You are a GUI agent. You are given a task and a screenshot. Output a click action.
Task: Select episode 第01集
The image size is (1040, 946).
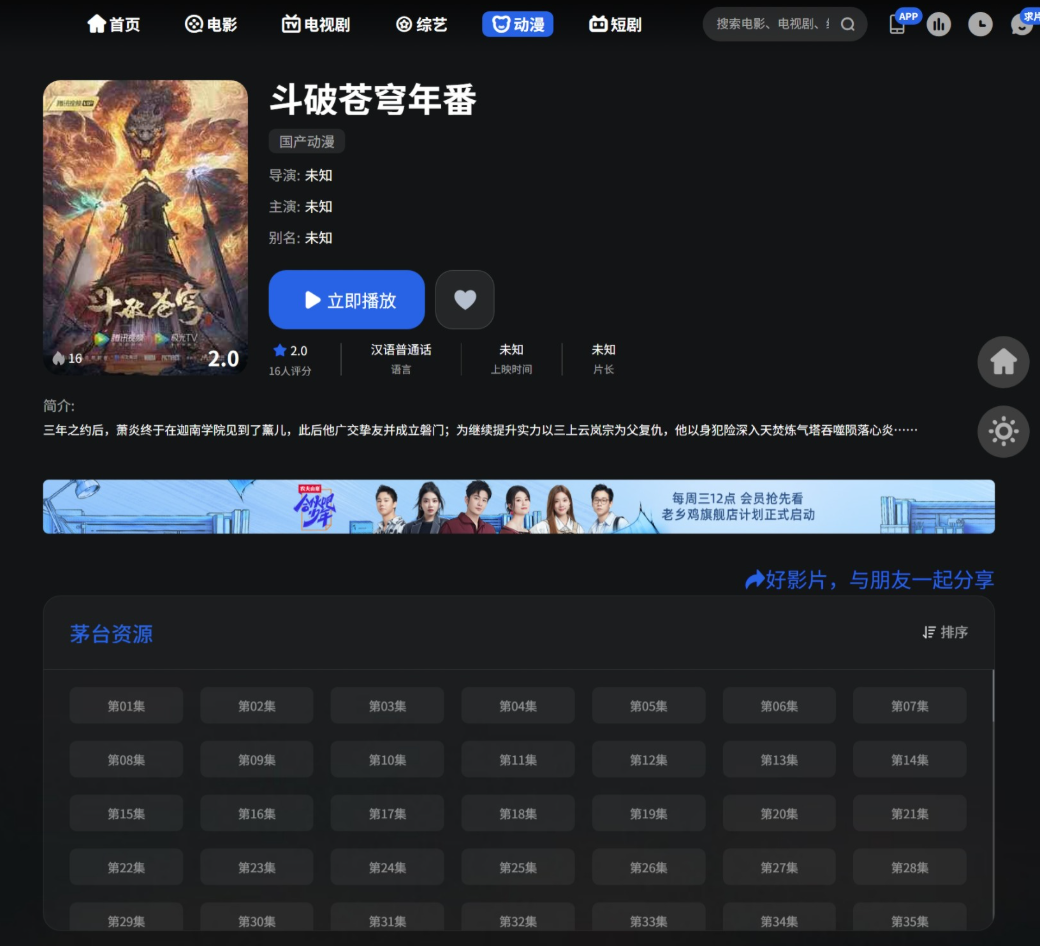point(126,706)
